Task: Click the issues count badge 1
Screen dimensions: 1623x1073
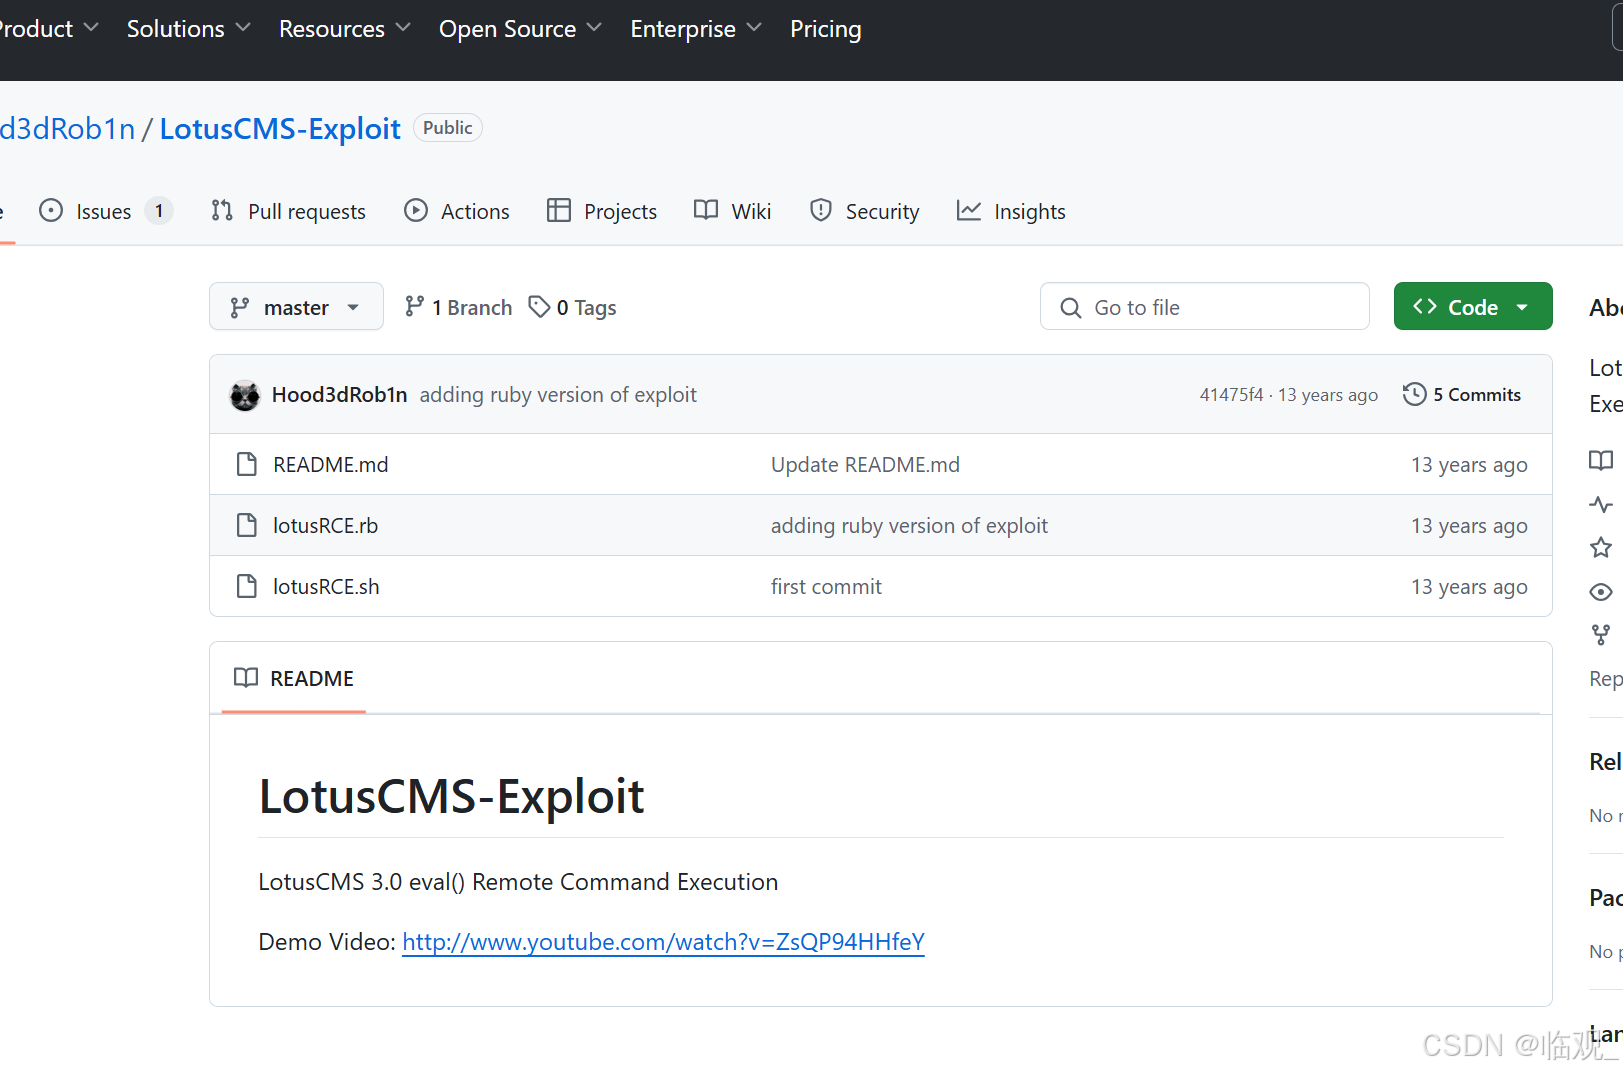Action: click(x=159, y=211)
